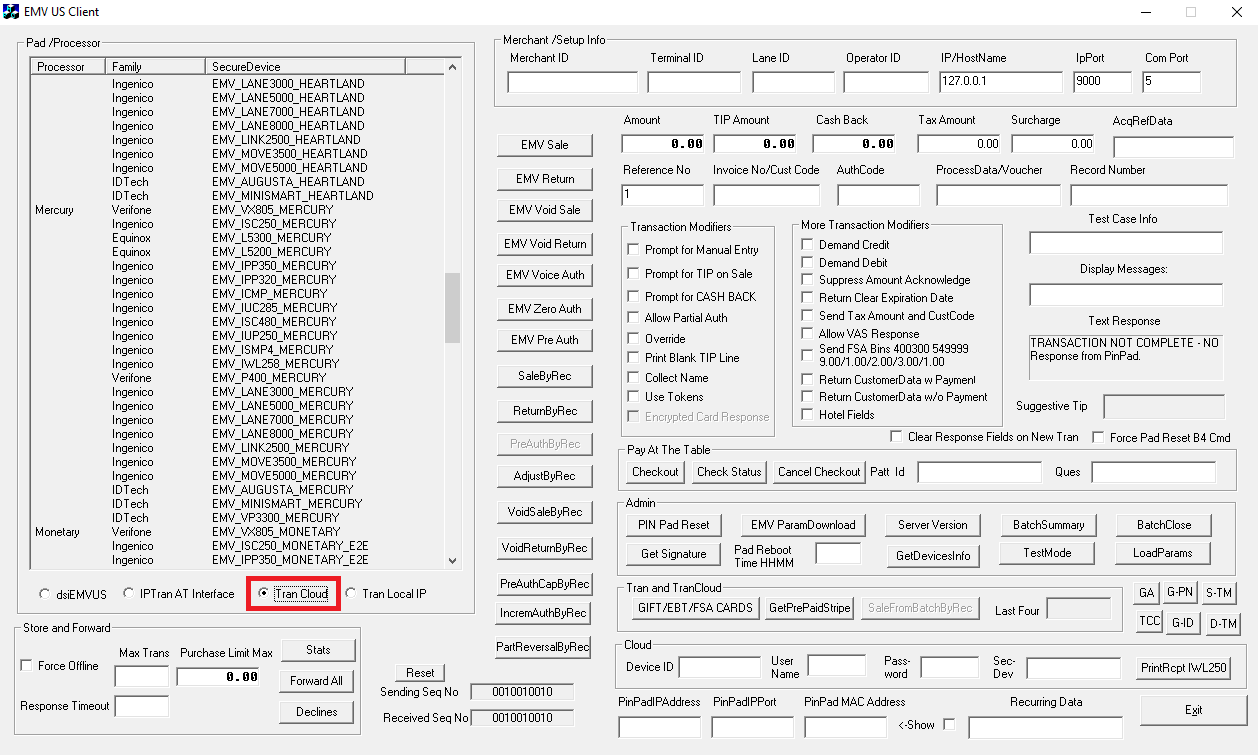Select EMV_VX805_MERCURY in the device list
Image resolution: width=1258 pixels, height=755 pixels.
[x=274, y=210]
